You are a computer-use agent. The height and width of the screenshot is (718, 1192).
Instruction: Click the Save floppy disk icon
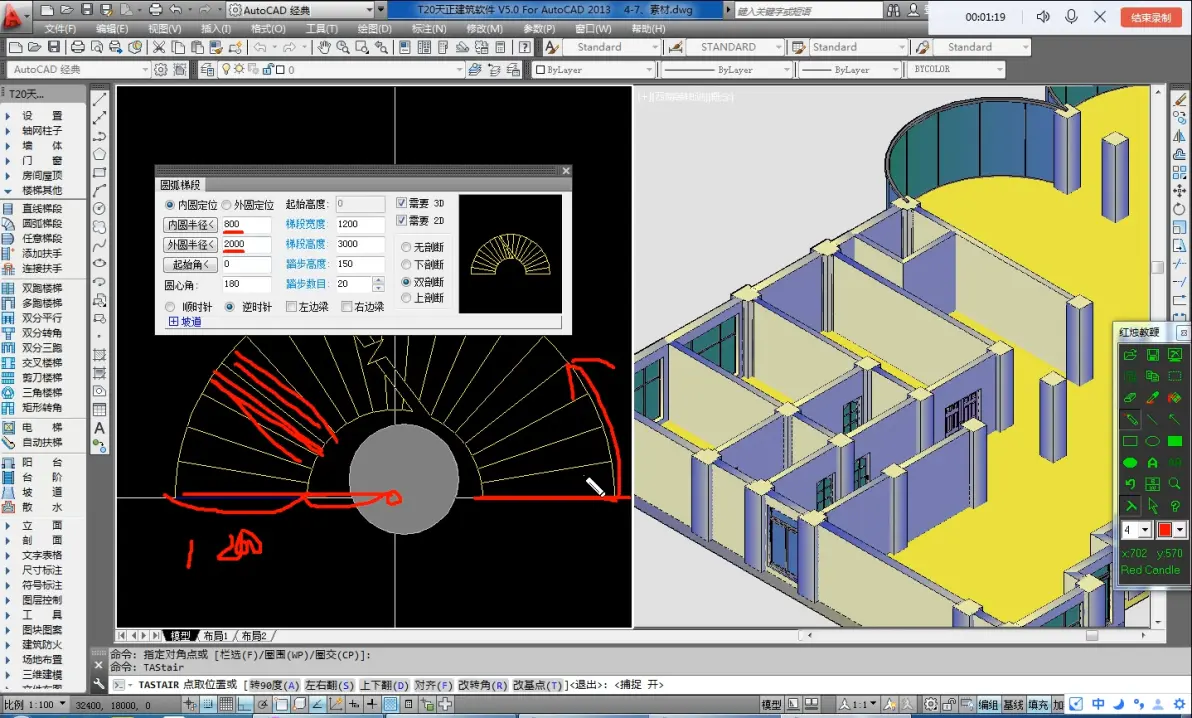pyautogui.click(x=55, y=48)
